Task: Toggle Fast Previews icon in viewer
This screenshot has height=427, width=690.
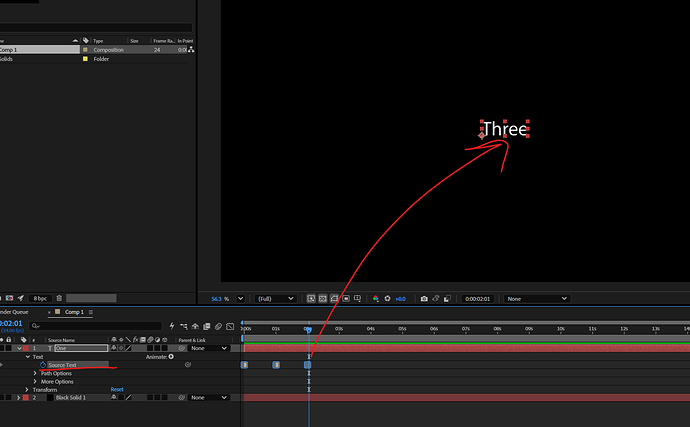Action: pyautogui.click(x=311, y=298)
